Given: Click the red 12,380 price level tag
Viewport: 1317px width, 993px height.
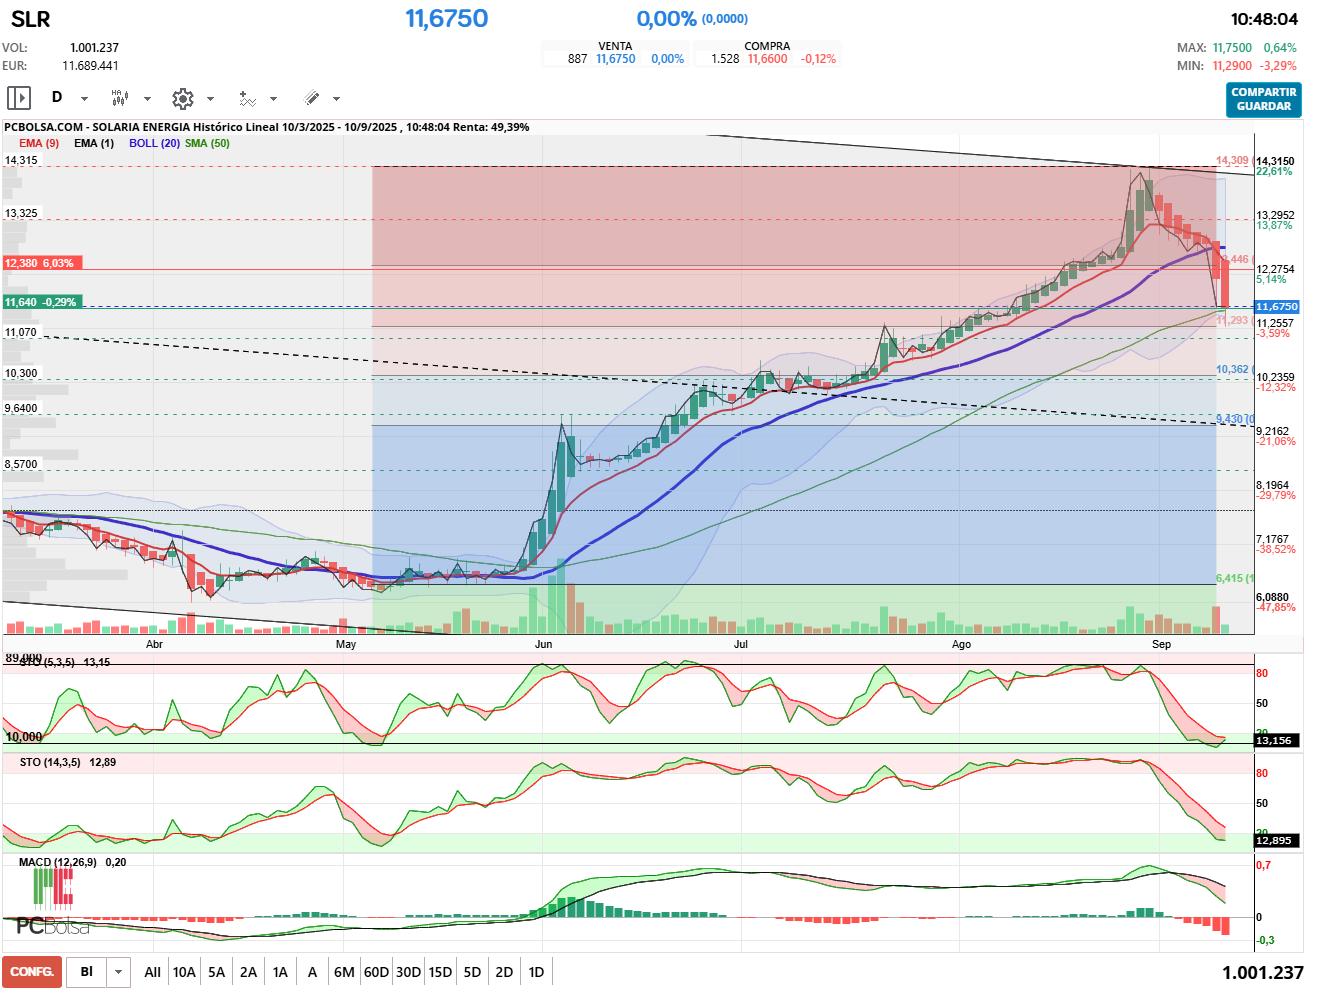Looking at the screenshot, I should click(x=43, y=263).
